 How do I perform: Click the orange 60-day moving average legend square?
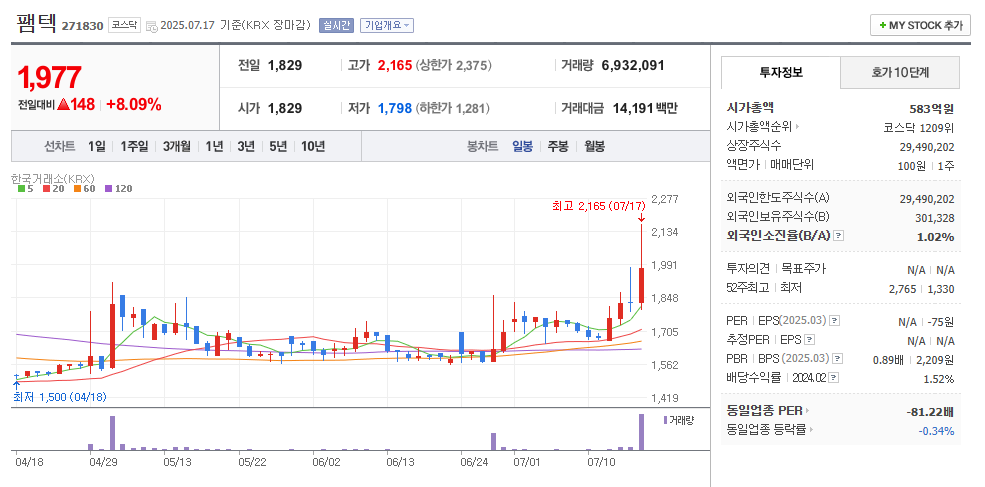pyautogui.click(x=76, y=189)
